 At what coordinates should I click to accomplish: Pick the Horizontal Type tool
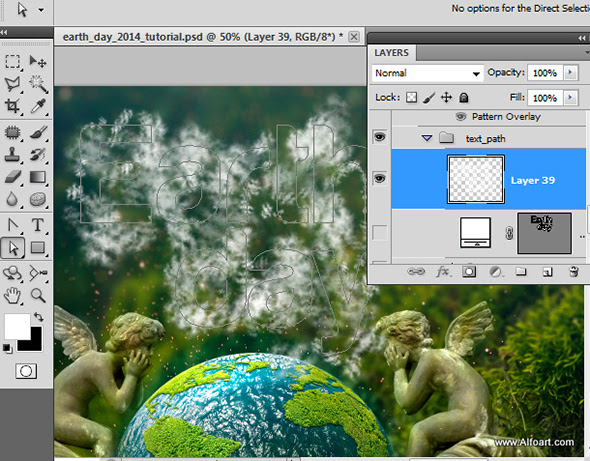pyautogui.click(x=38, y=225)
